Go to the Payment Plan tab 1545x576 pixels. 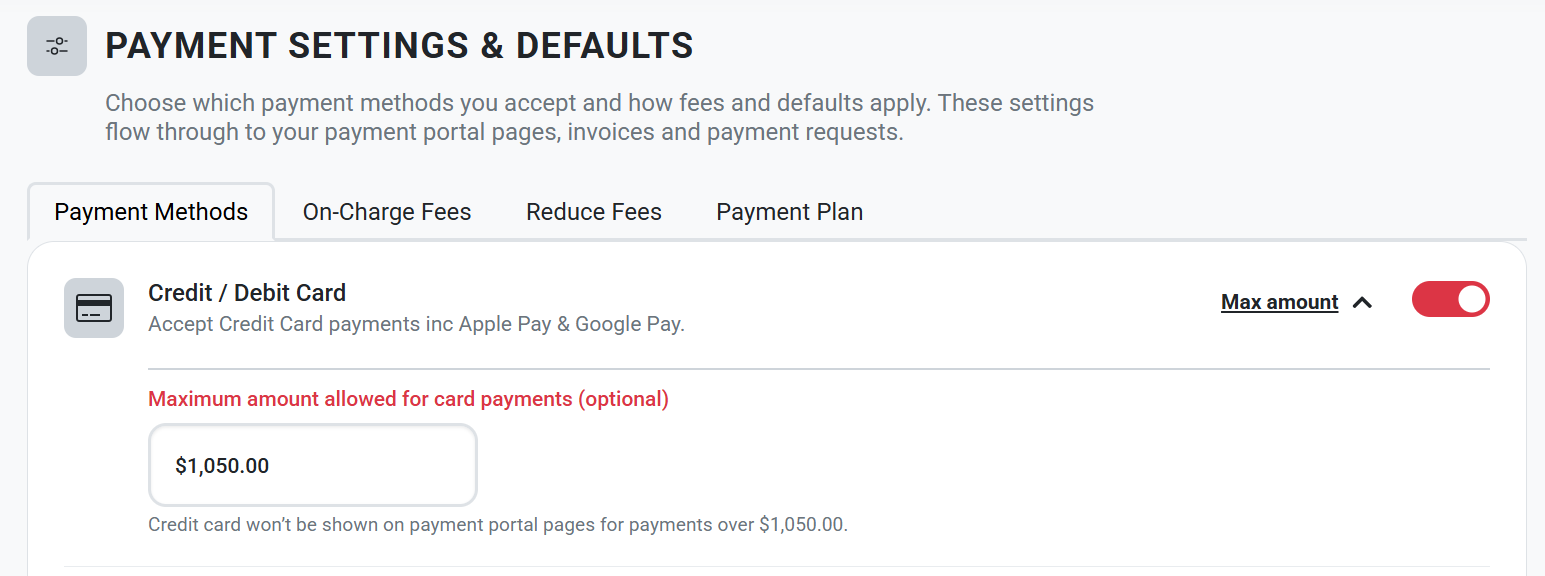789,212
